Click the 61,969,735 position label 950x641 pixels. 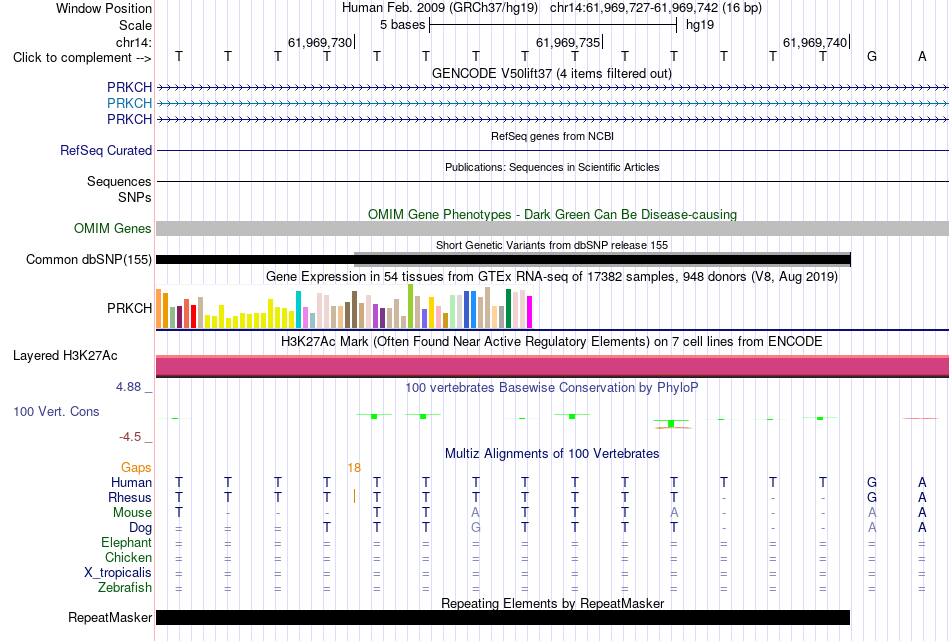click(568, 42)
